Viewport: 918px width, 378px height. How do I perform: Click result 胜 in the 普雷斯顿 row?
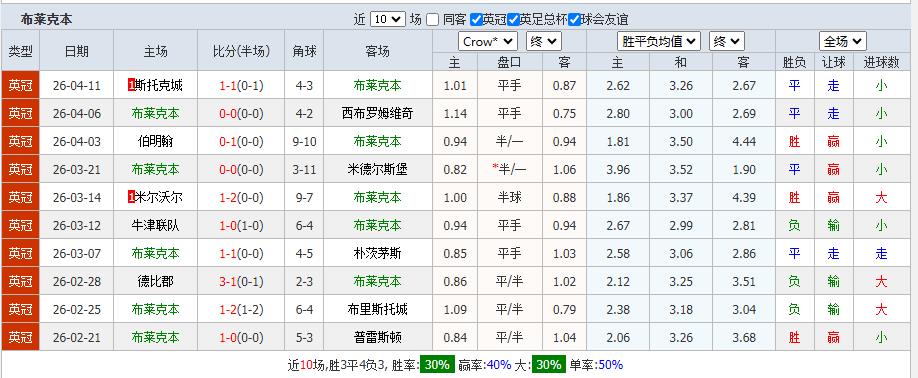click(x=794, y=338)
